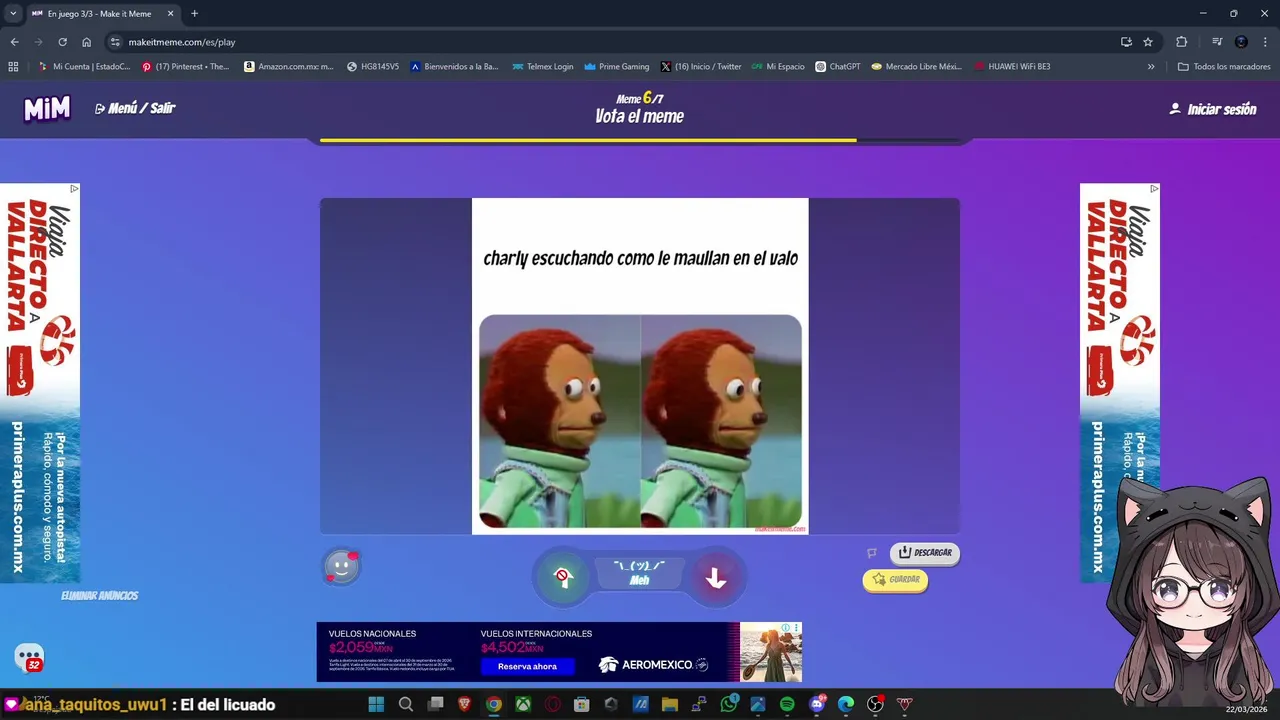The height and width of the screenshot is (720, 1280).
Task: Open the tab search dropdown arrow
Action: tap(12, 14)
